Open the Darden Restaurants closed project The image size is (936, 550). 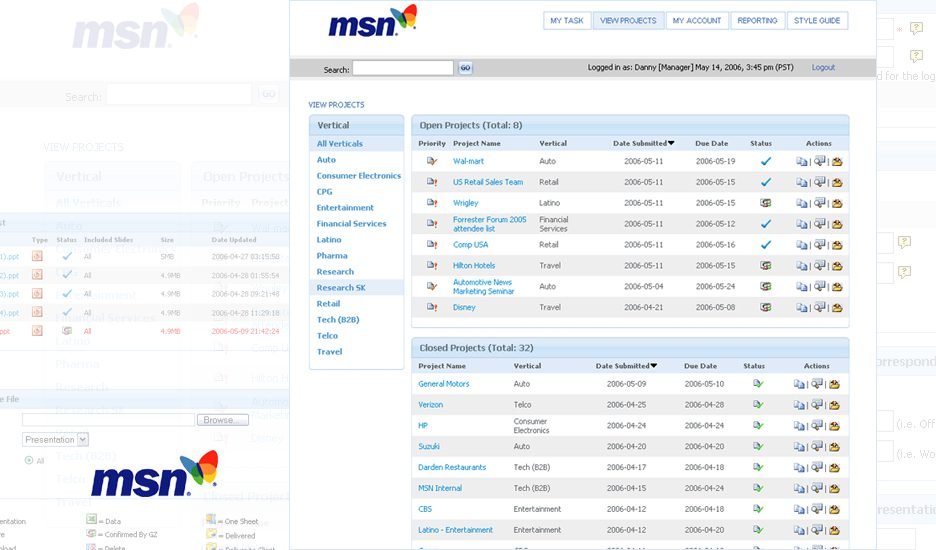[452, 468]
